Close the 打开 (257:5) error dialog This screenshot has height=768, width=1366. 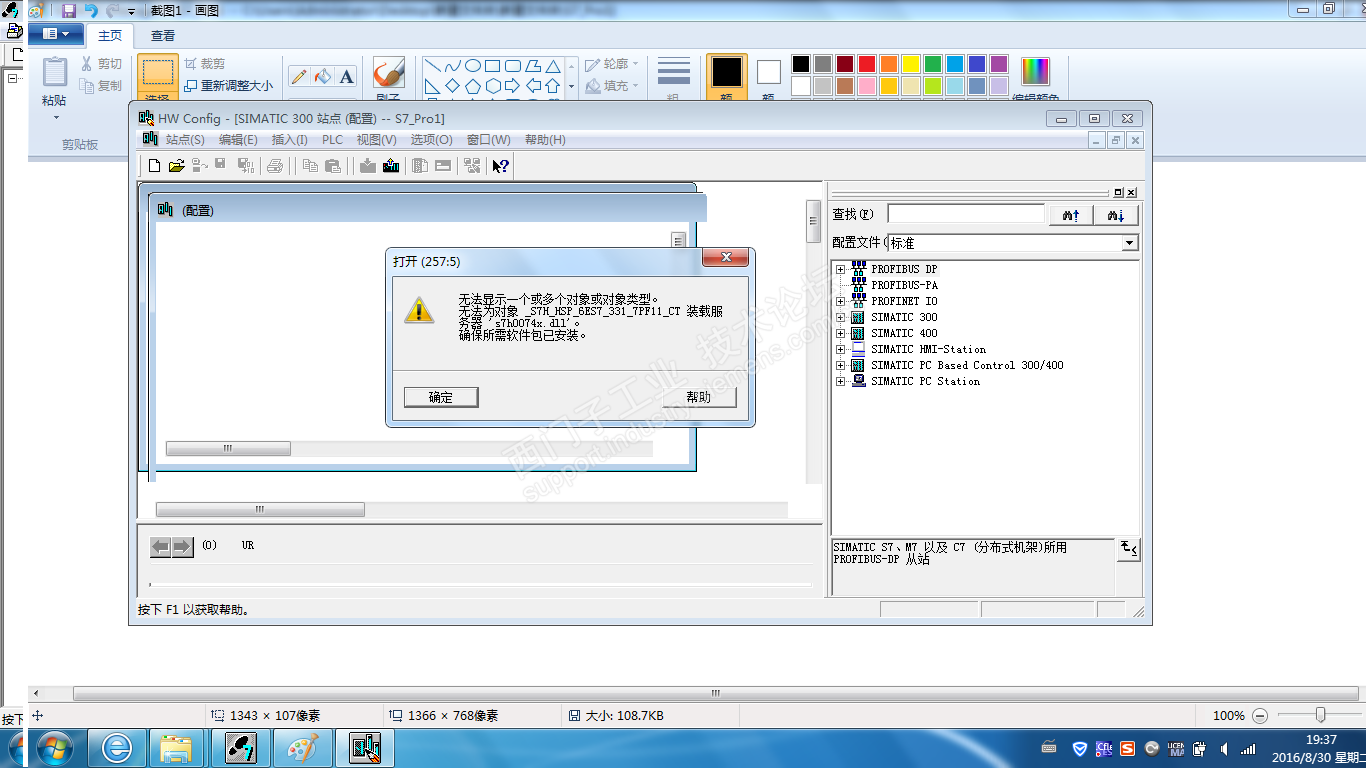click(725, 257)
